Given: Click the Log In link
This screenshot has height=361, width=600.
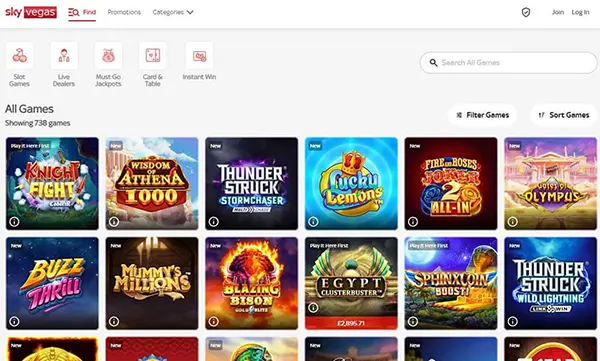Looking at the screenshot, I should pyautogui.click(x=580, y=12).
